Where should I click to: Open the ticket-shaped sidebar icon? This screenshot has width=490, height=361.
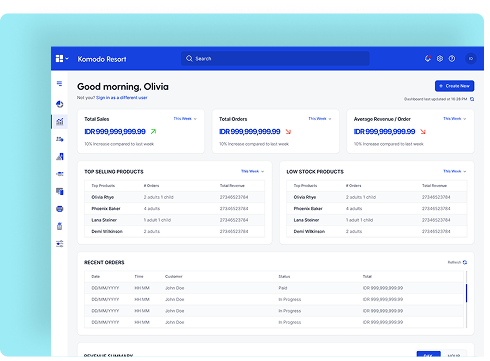60,174
